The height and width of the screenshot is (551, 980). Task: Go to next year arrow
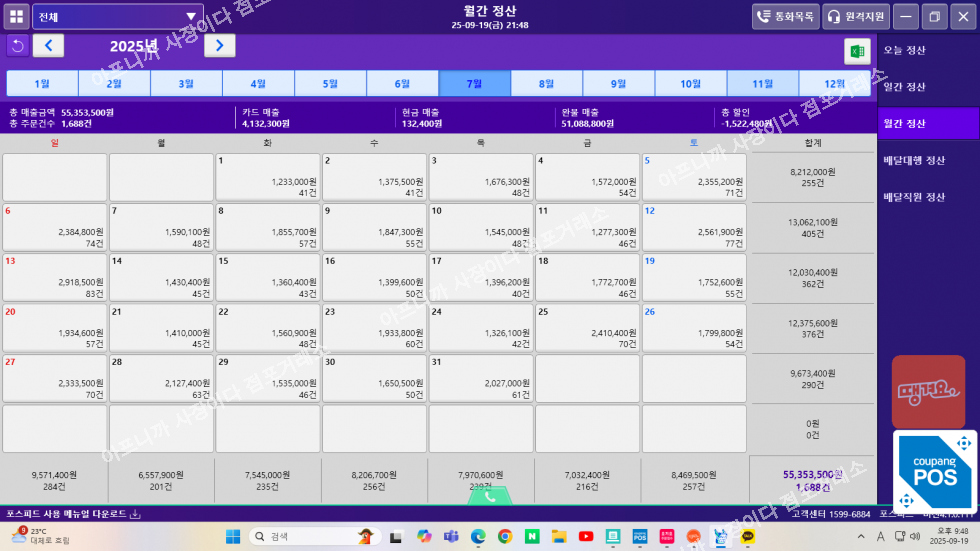pyautogui.click(x=220, y=45)
